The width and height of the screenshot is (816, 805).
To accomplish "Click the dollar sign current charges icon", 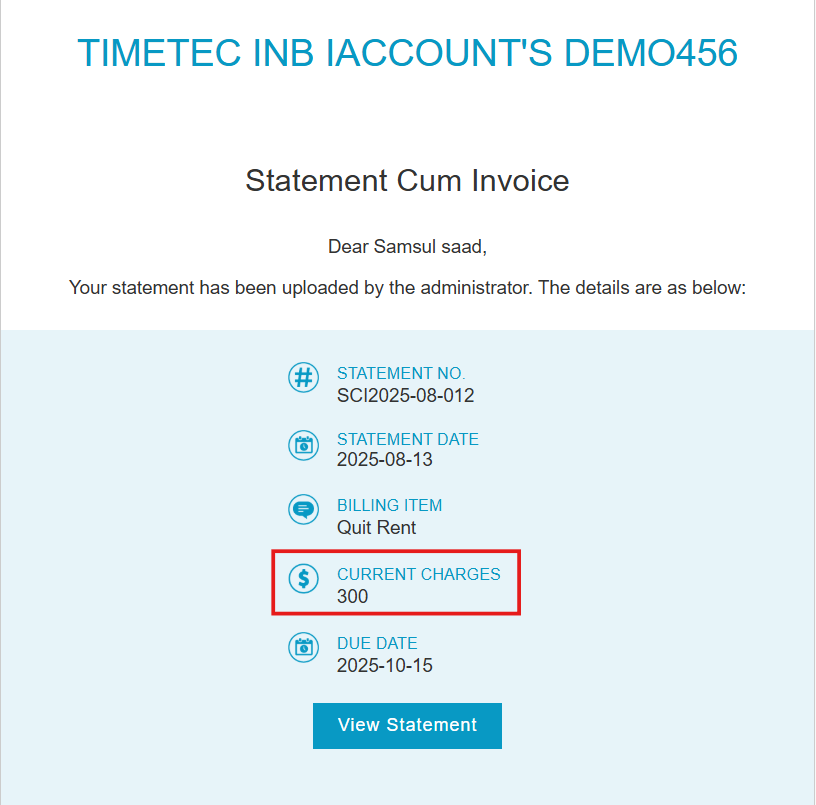I will click(303, 578).
